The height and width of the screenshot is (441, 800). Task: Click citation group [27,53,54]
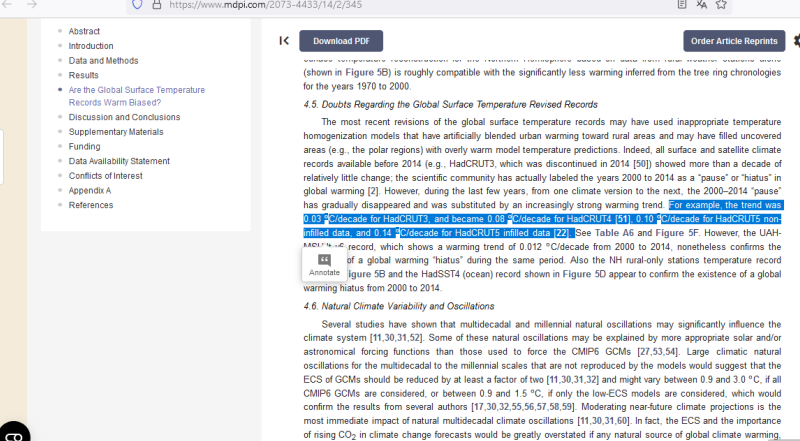pos(658,352)
